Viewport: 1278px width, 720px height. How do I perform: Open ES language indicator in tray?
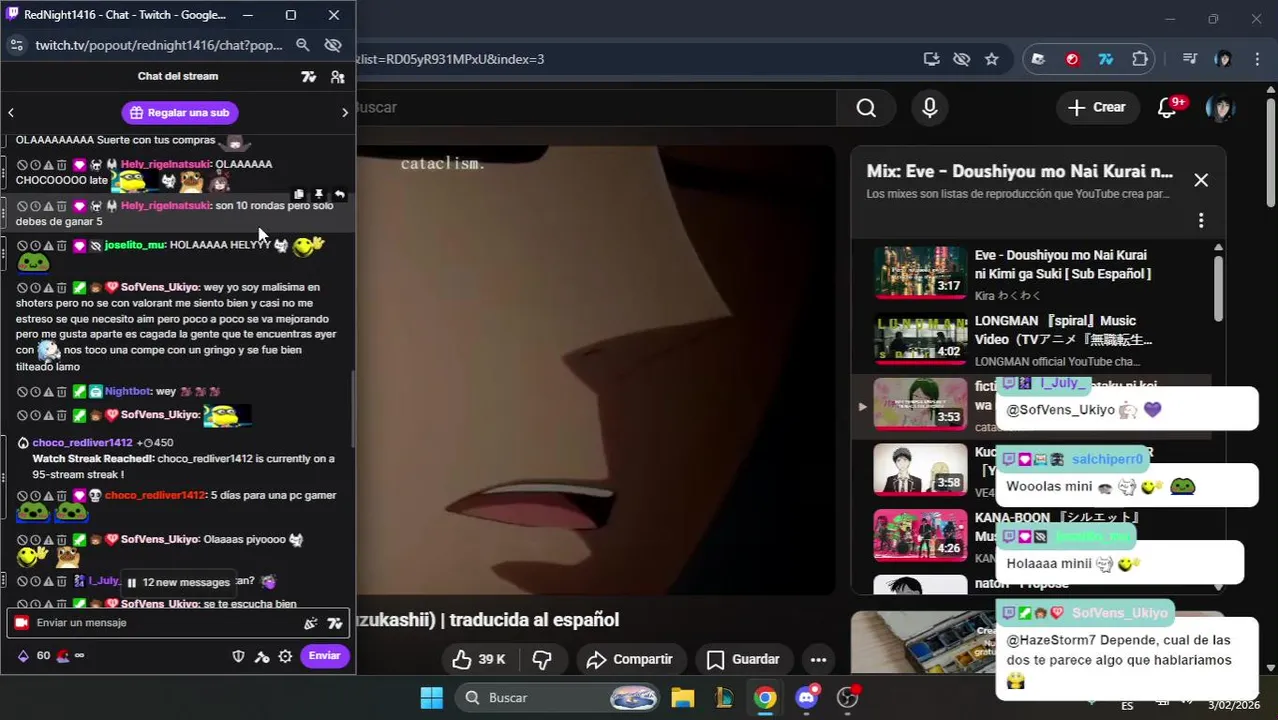pos(1127,705)
